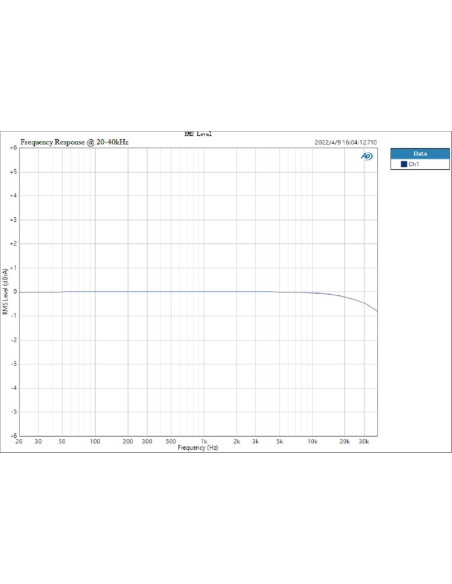Click the 20k tick on frequency axis
The image size is (452, 584).
[344, 441]
